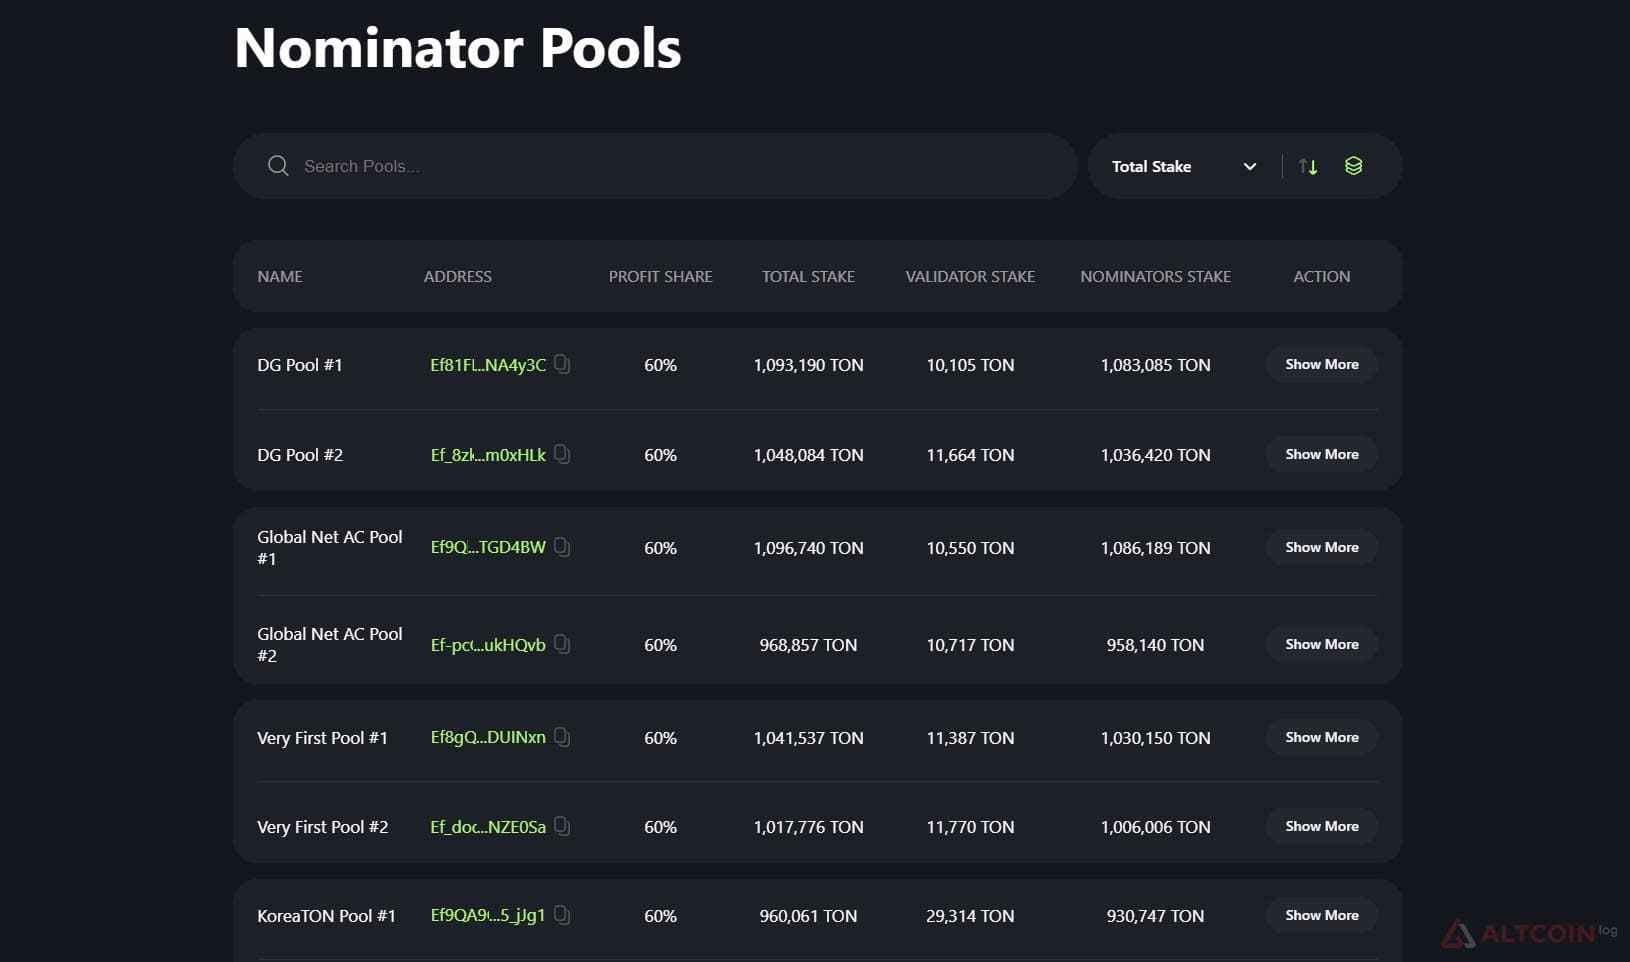
Task: Show more for DG Pool #2
Action: pyautogui.click(x=1322, y=454)
